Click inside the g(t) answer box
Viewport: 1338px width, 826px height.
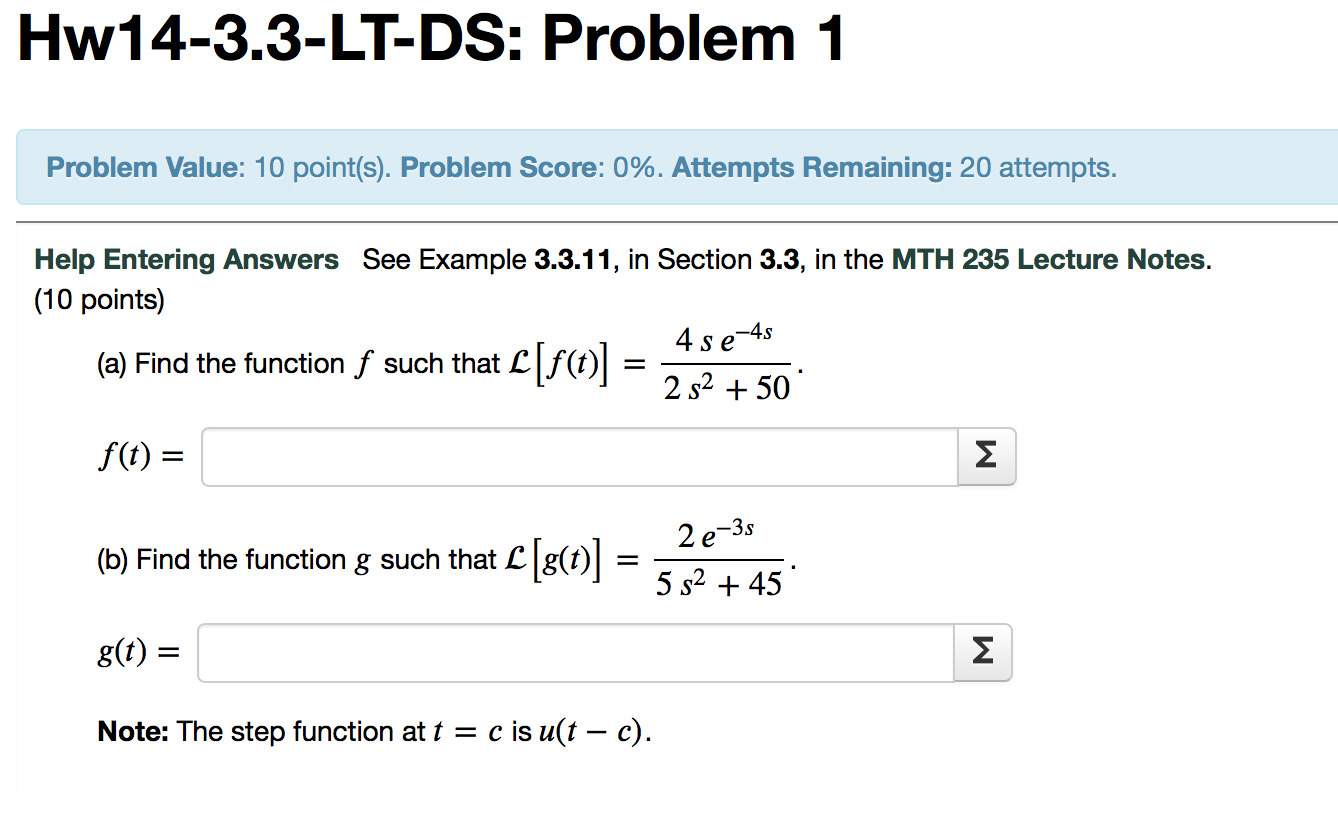(x=575, y=652)
